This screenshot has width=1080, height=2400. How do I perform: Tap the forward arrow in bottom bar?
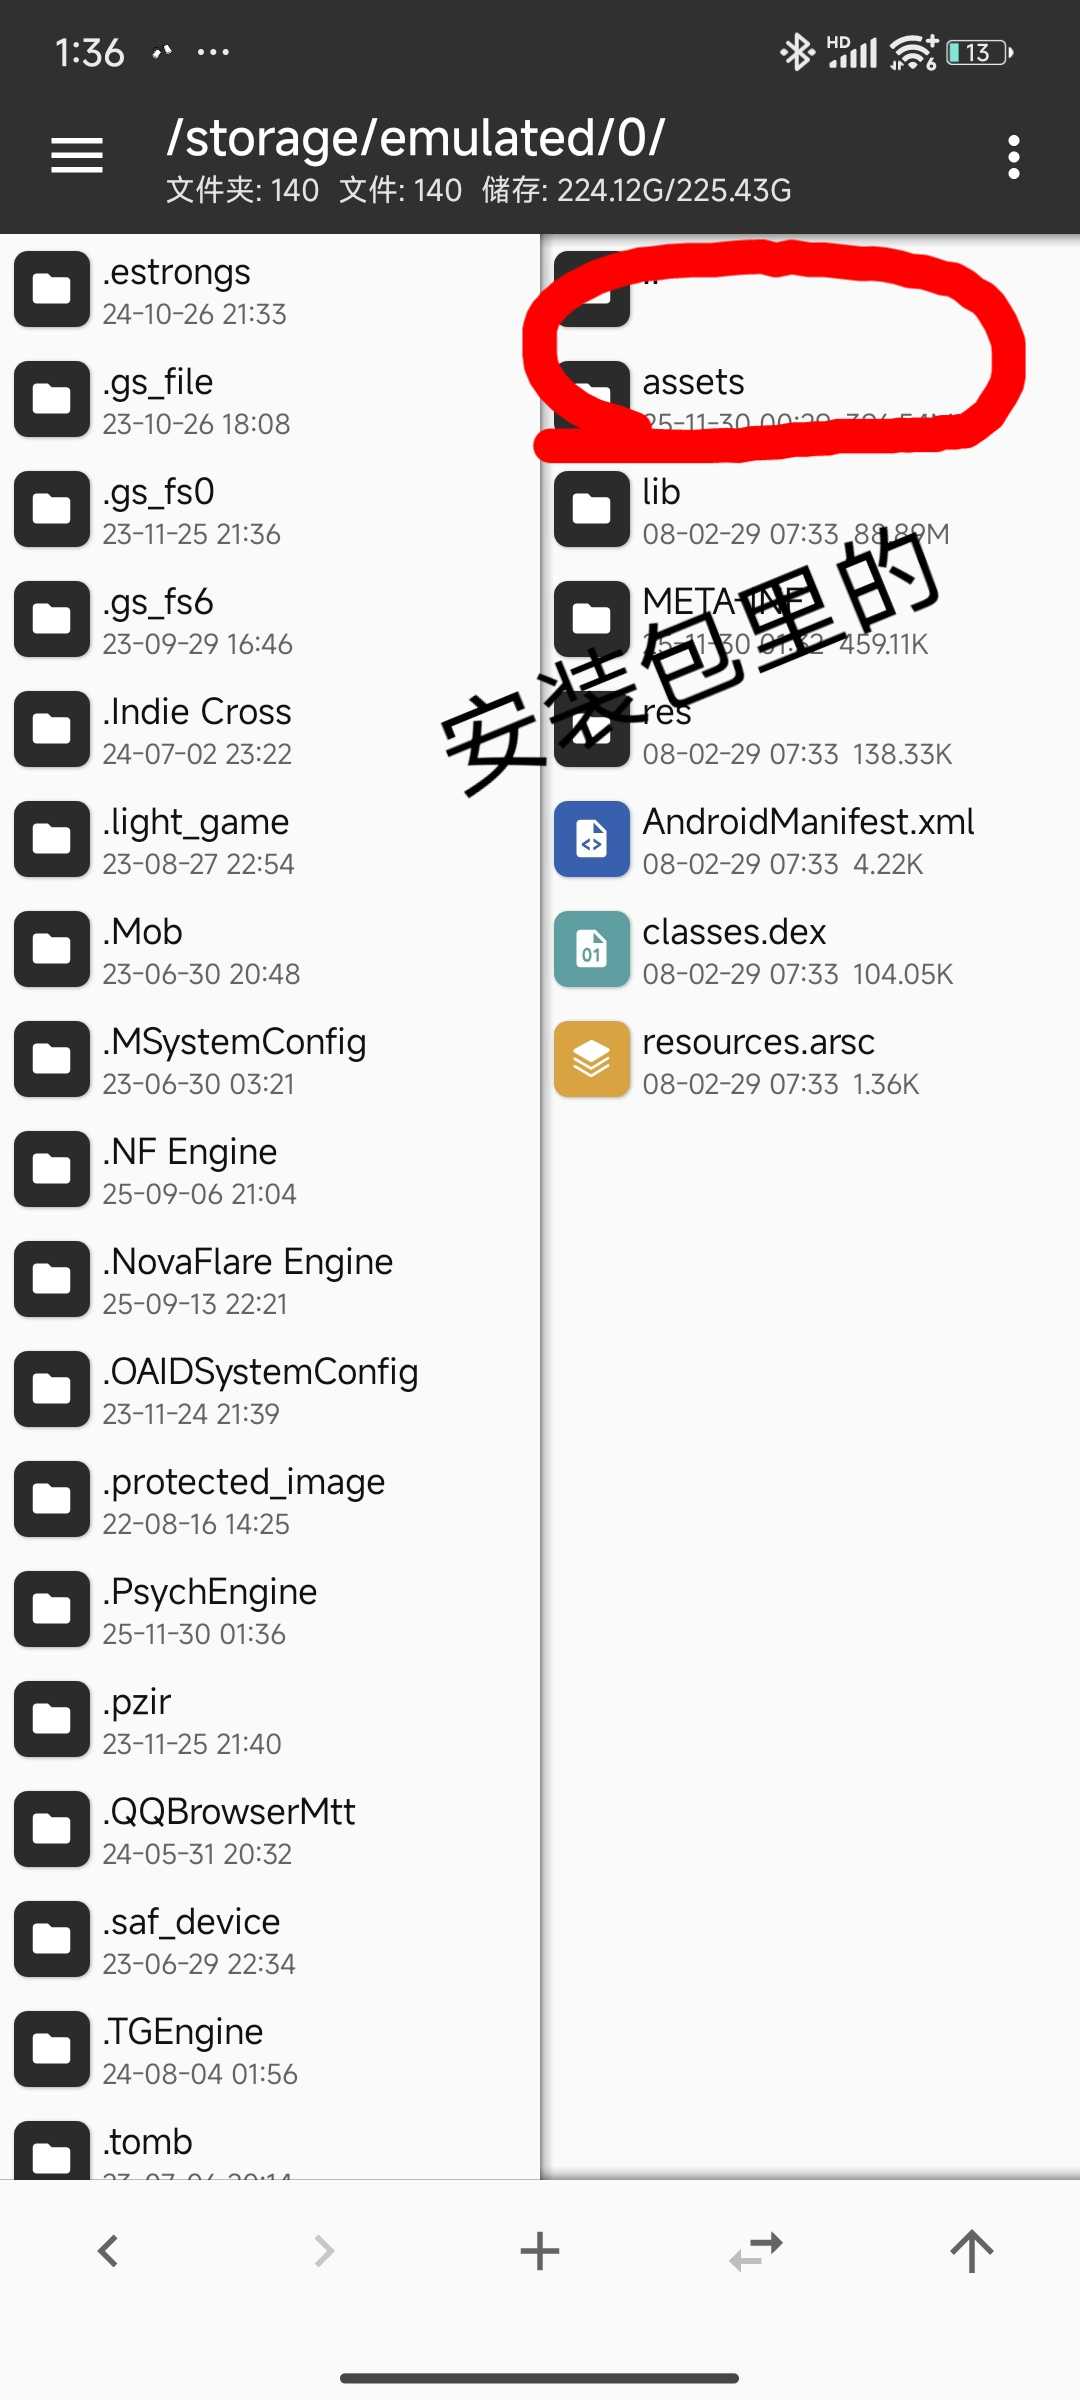(324, 2251)
